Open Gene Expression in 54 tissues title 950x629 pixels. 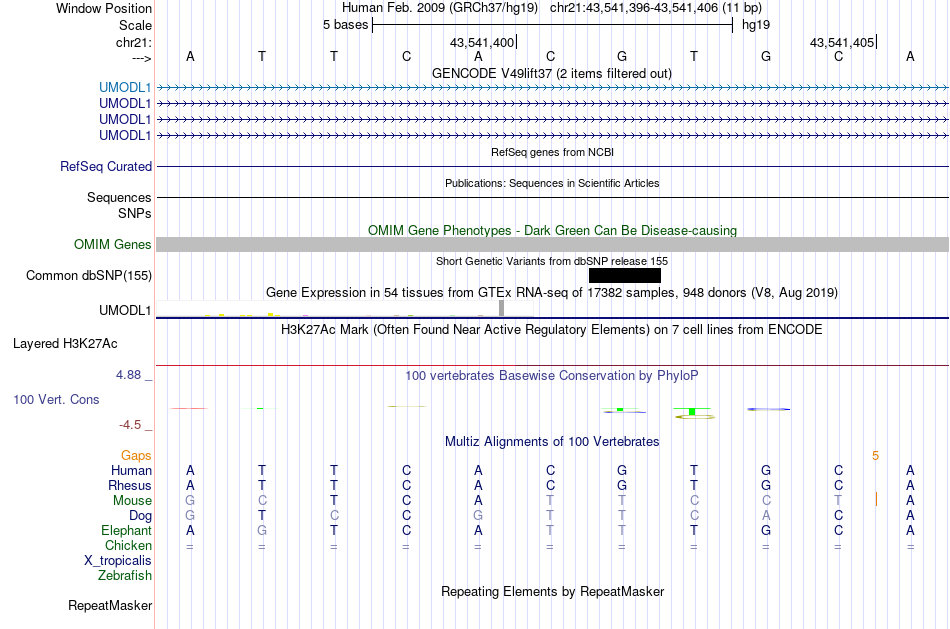point(552,293)
